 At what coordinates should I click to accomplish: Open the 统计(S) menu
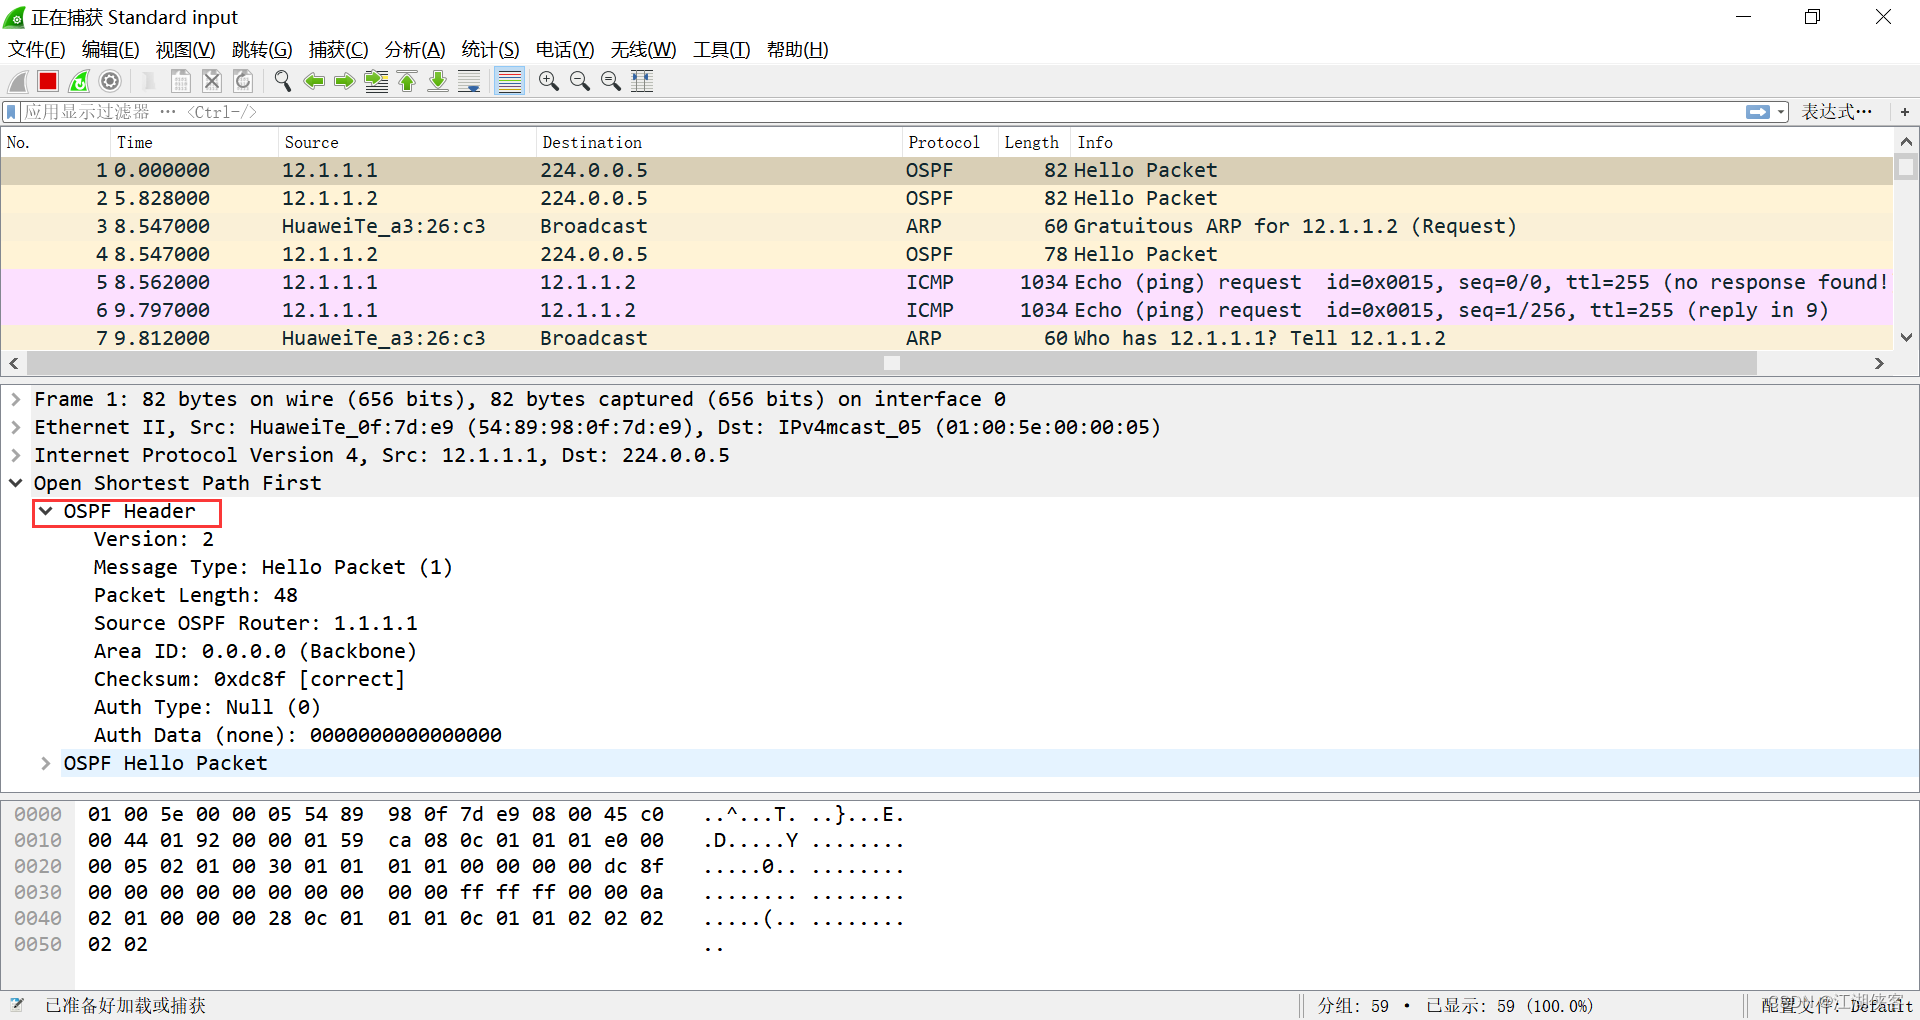(491, 50)
